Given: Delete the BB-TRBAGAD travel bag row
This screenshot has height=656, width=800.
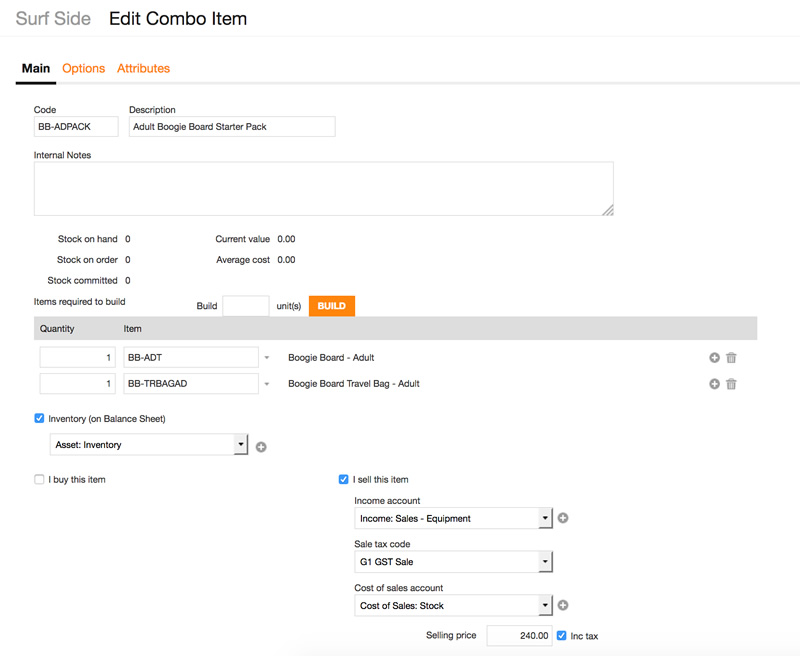Looking at the screenshot, I should point(731,384).
